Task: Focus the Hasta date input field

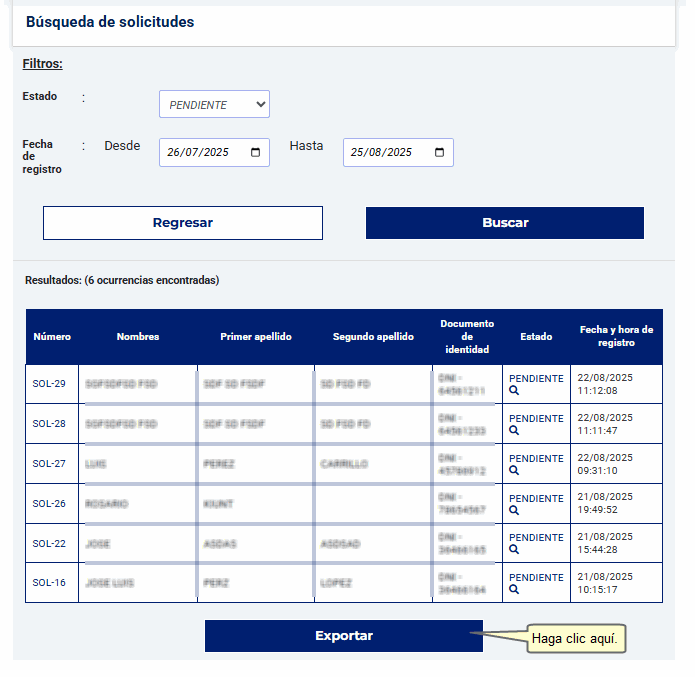Action: (x=385, y=153)
